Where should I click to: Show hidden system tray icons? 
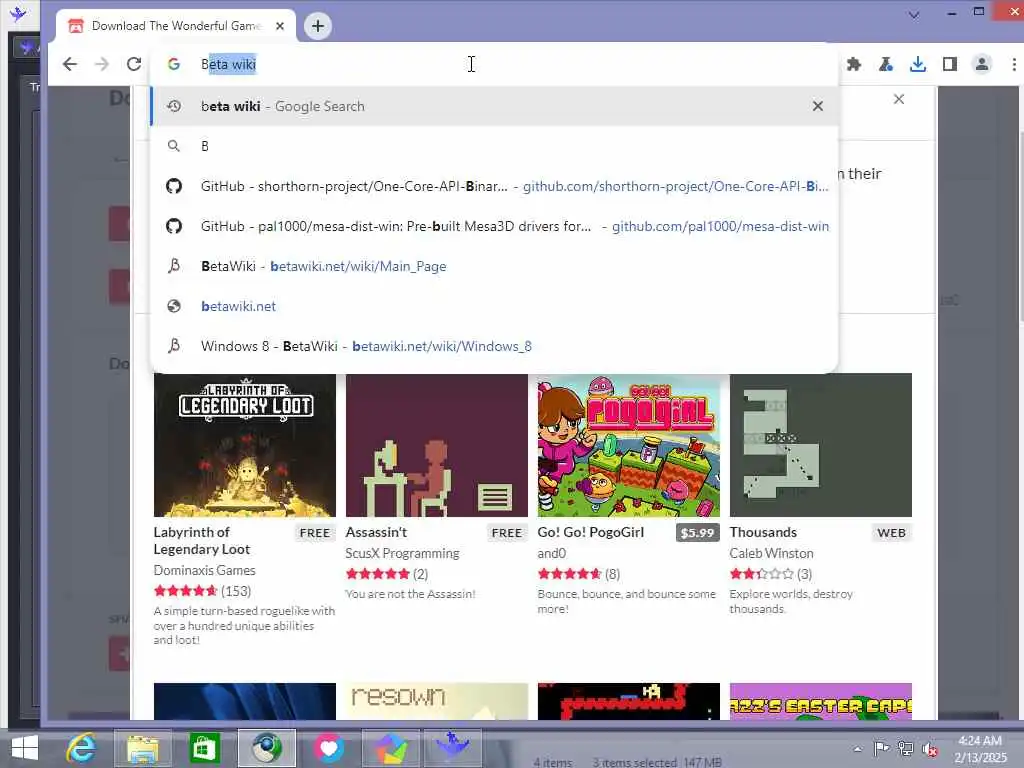click(857, 749)
